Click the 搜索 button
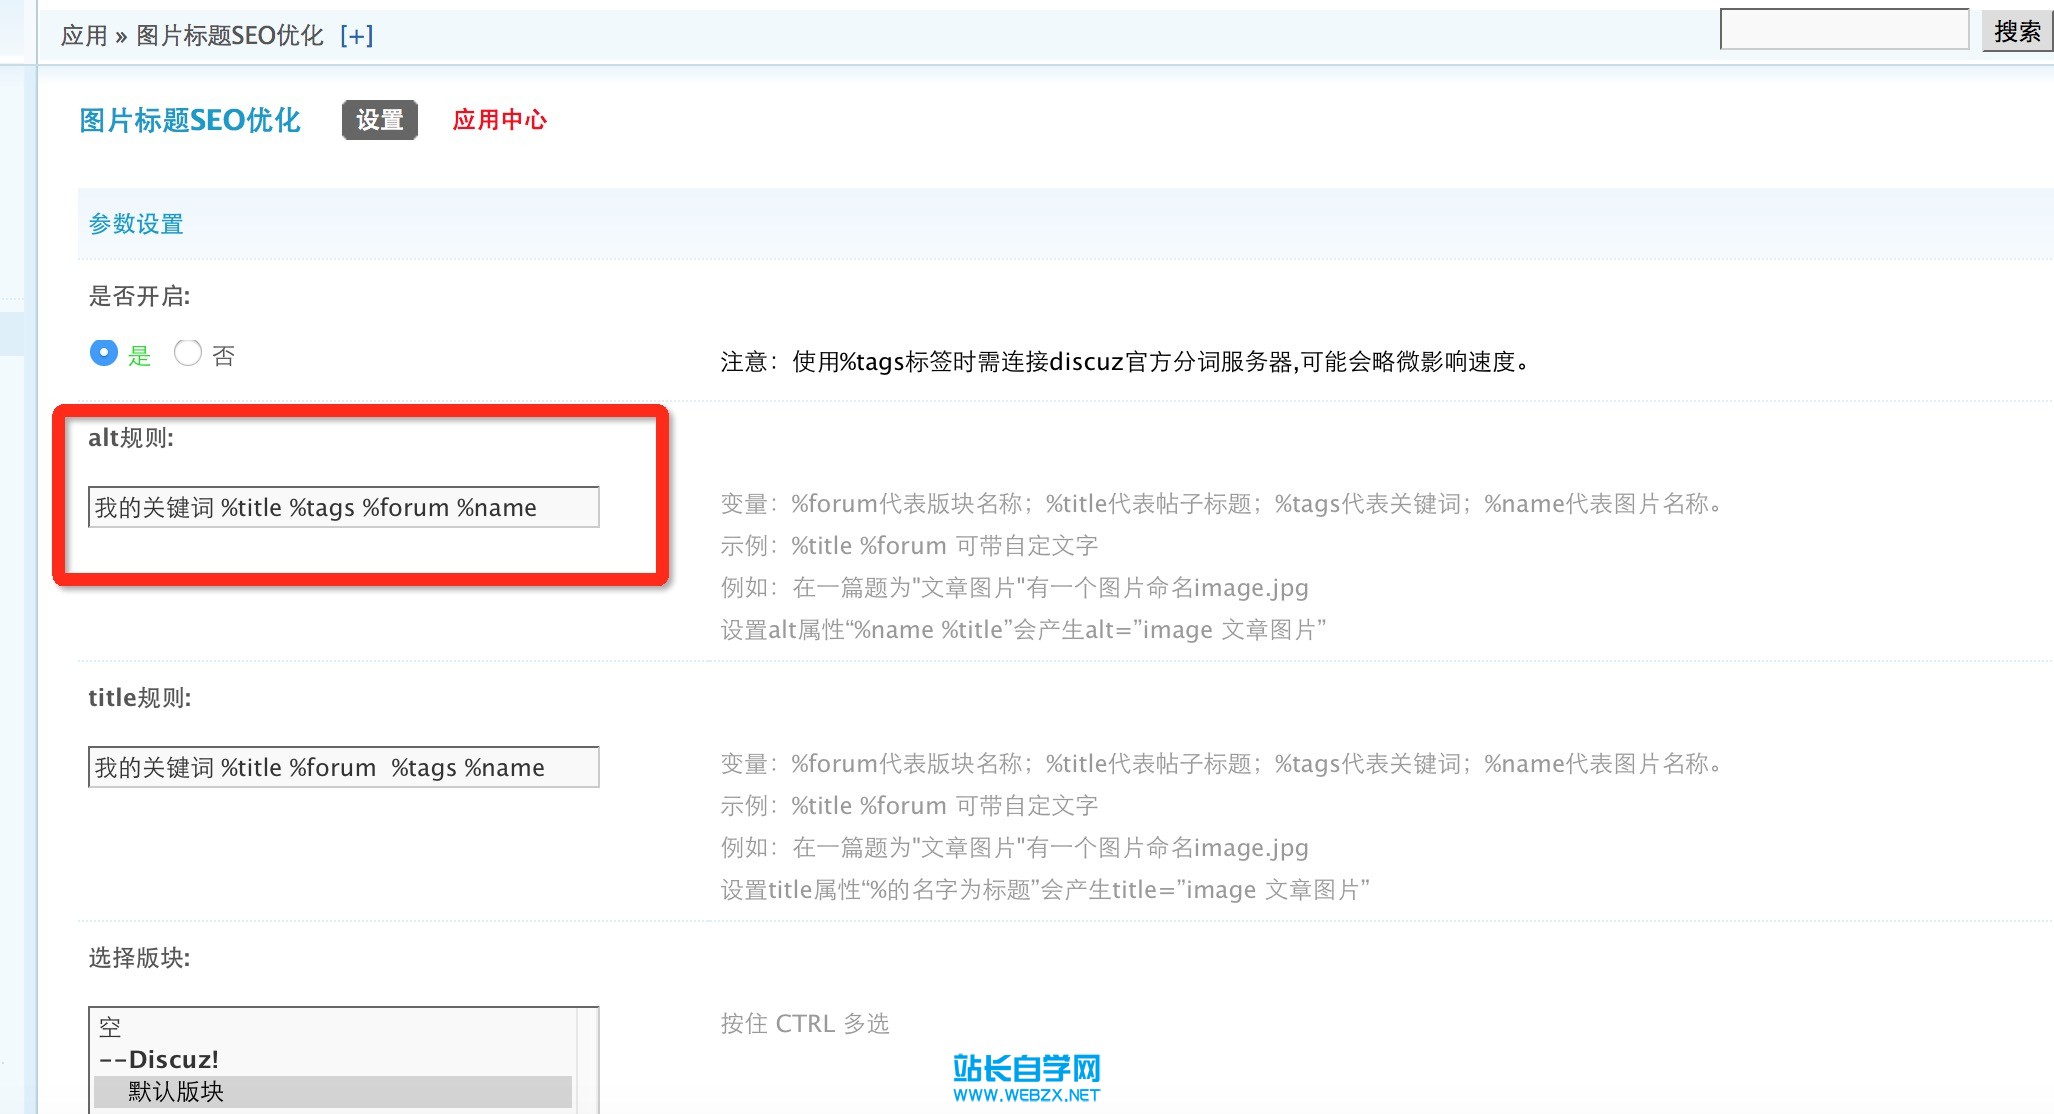 click(2016, 32)
